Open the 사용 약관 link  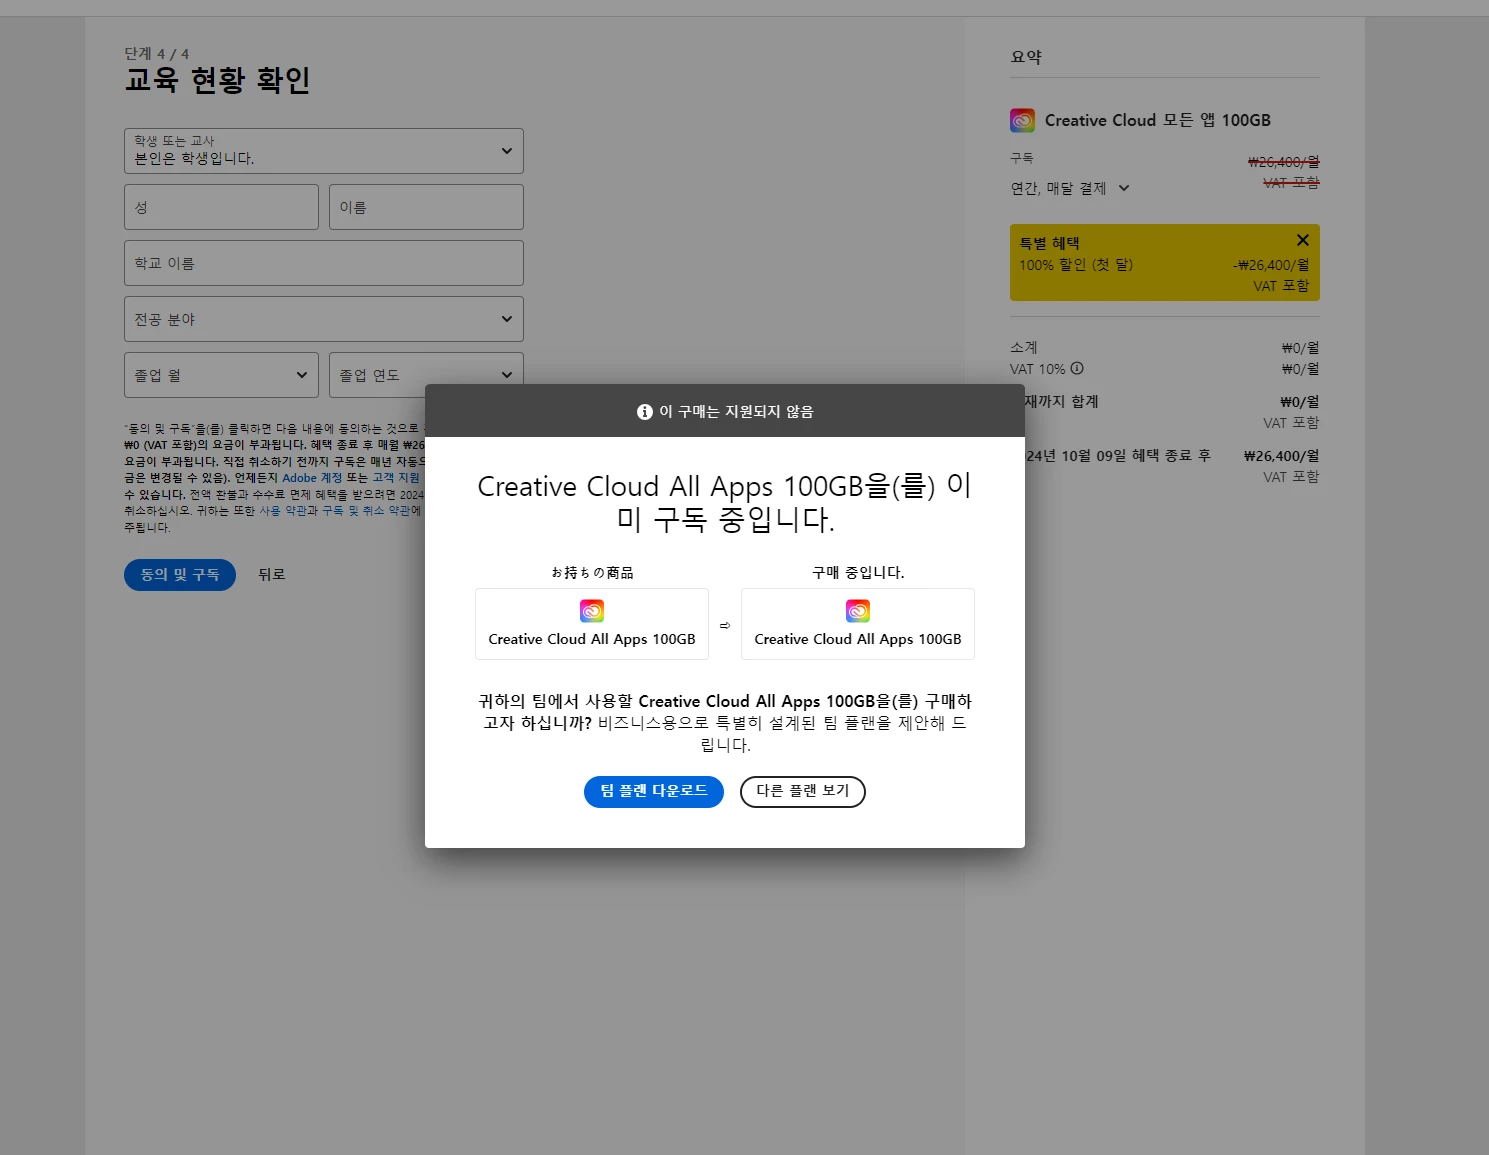(283, 511)
